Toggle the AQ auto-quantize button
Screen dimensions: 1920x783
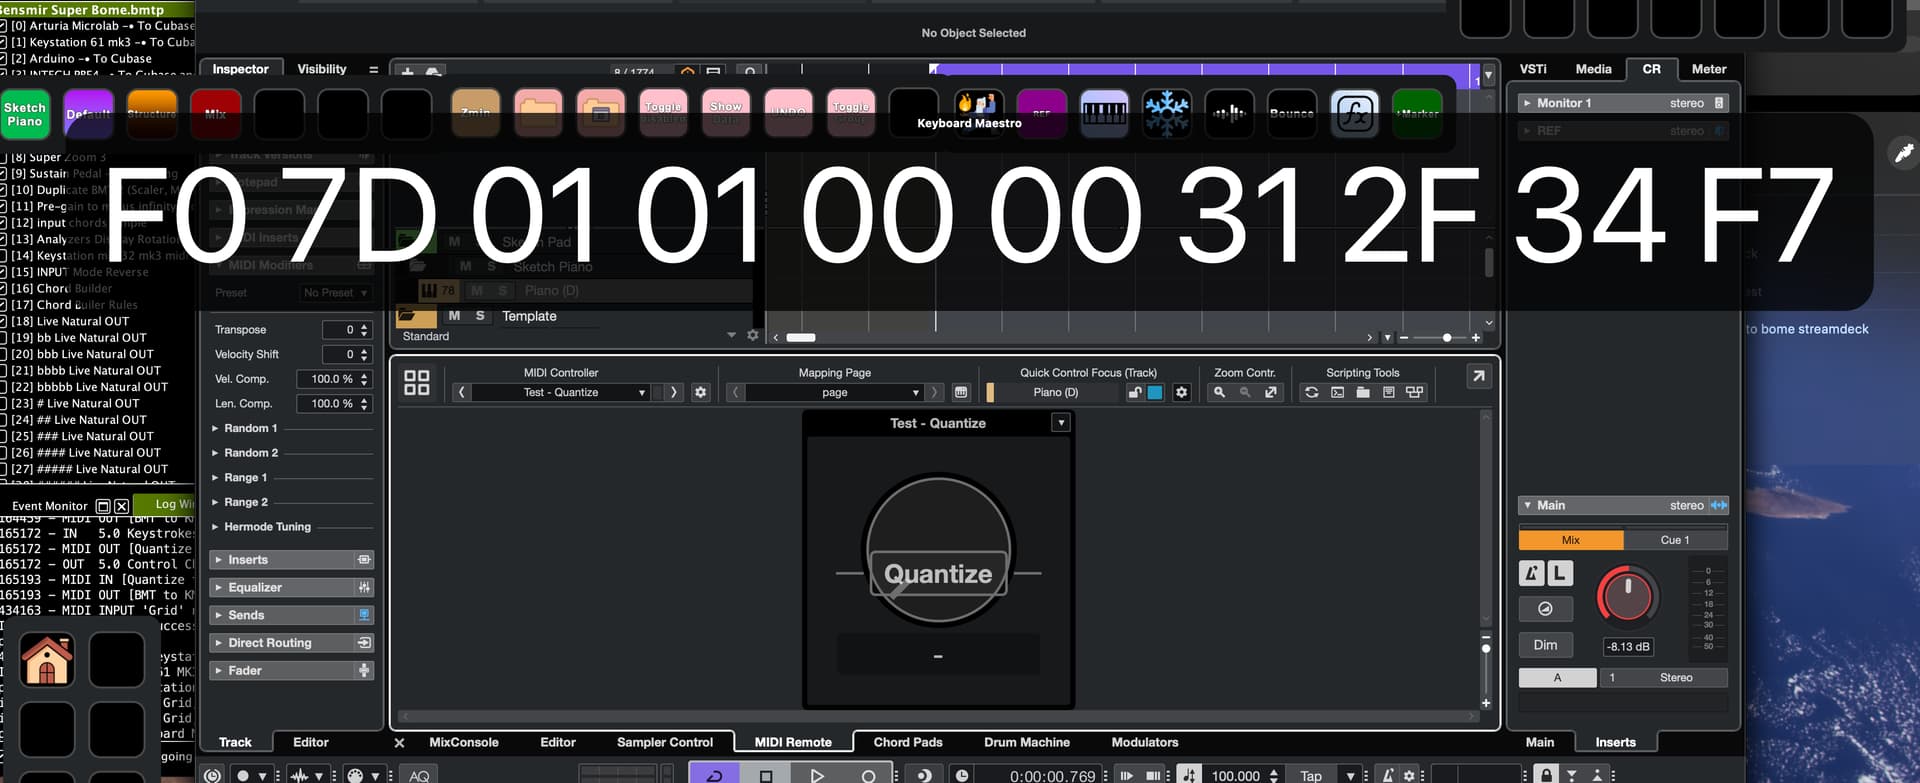(419, 775)
